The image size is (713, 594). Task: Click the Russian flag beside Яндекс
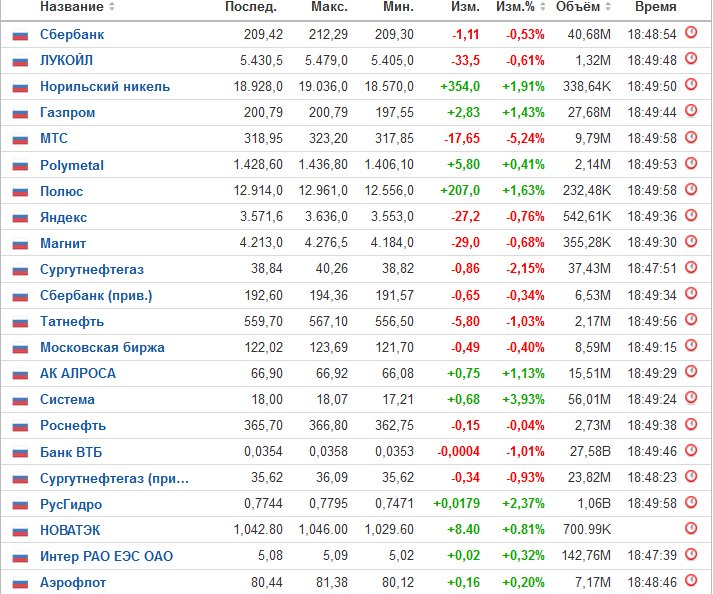(x=20, y=218)
